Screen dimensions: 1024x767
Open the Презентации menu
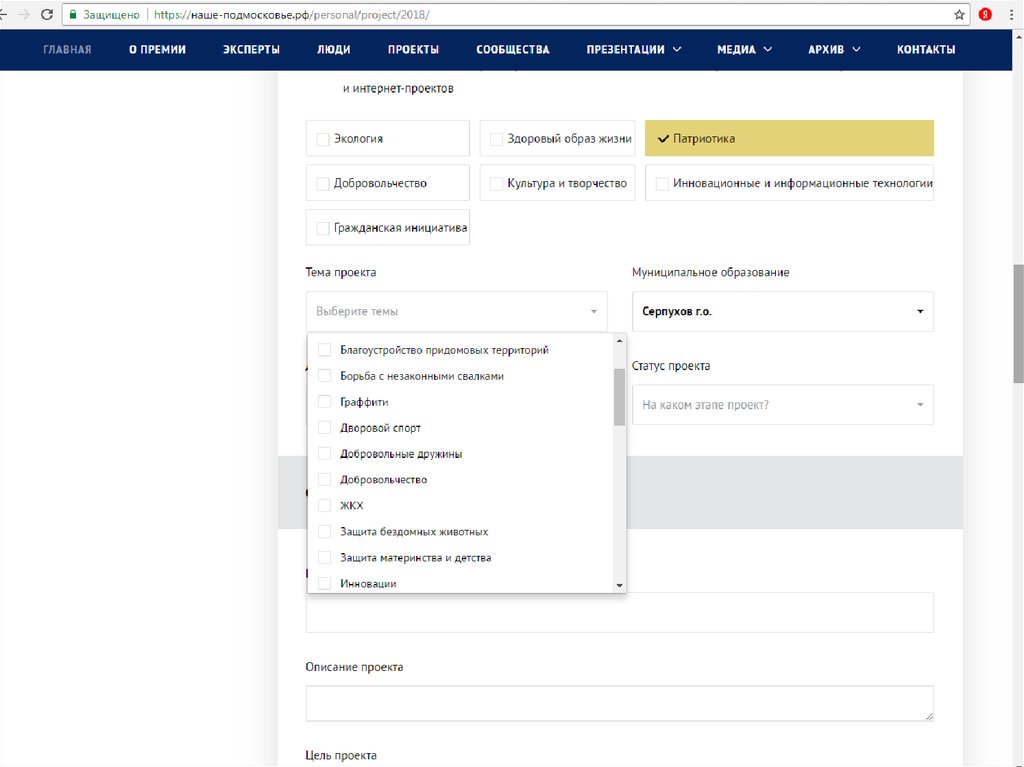click(634, 49)
